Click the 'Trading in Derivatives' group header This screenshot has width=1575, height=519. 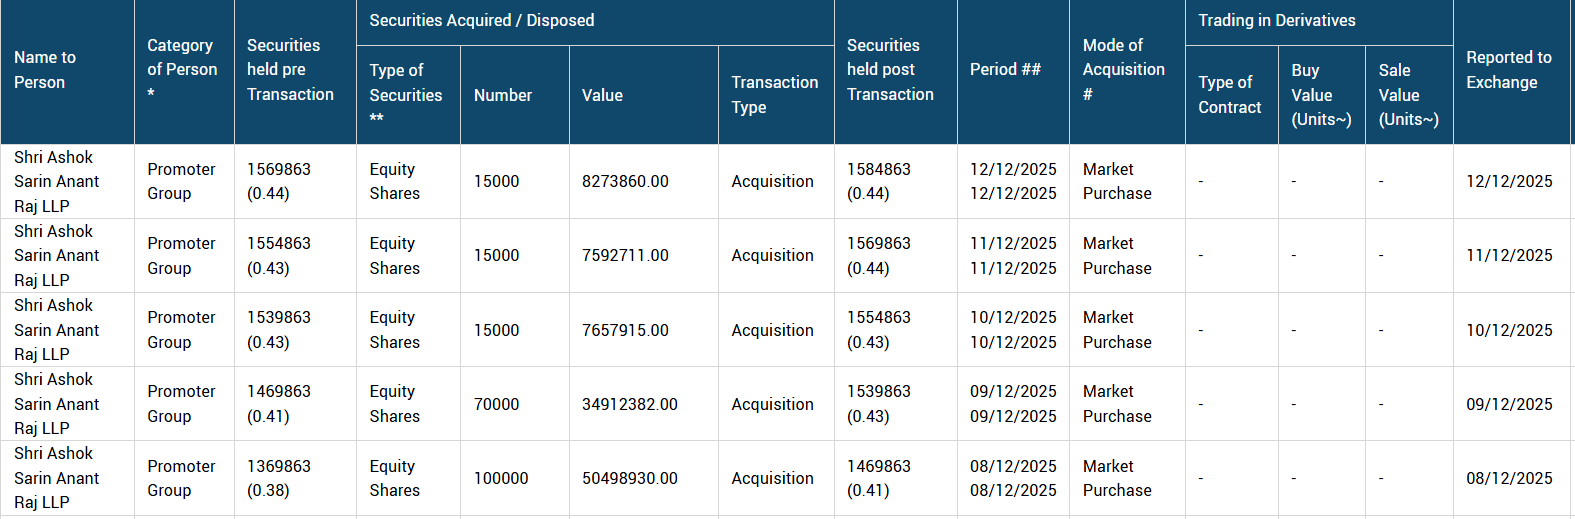1277,21
